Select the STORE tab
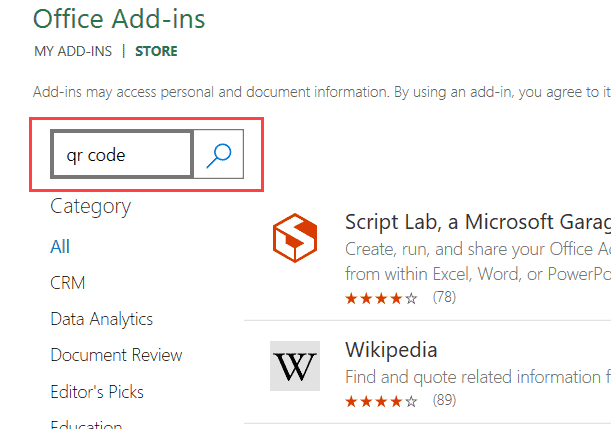611x429 pixels. click(x=157, y=51)
